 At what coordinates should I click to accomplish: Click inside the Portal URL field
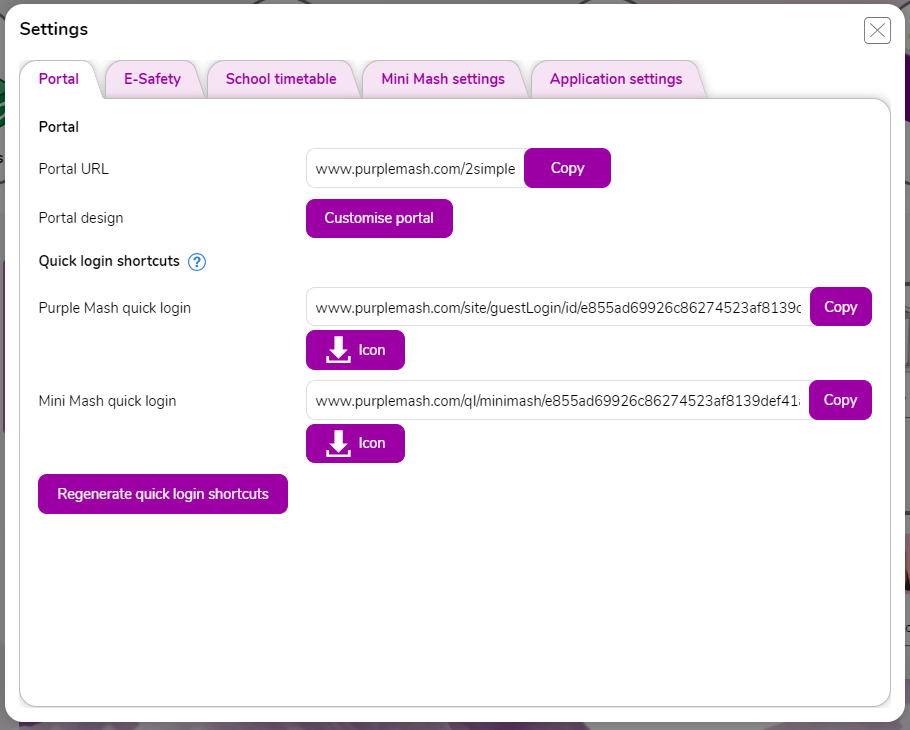pyautogui.click(x=415, y=169)
